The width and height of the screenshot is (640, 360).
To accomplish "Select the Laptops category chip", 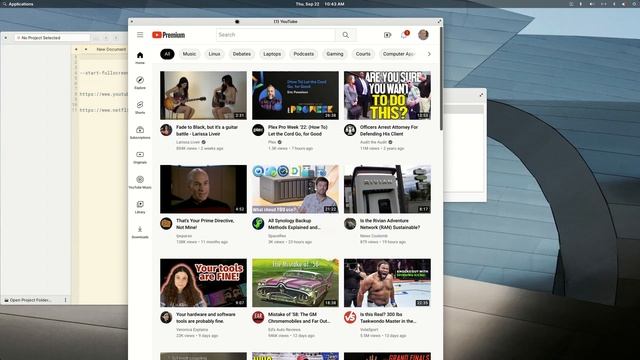I will (x=272, y=54).
